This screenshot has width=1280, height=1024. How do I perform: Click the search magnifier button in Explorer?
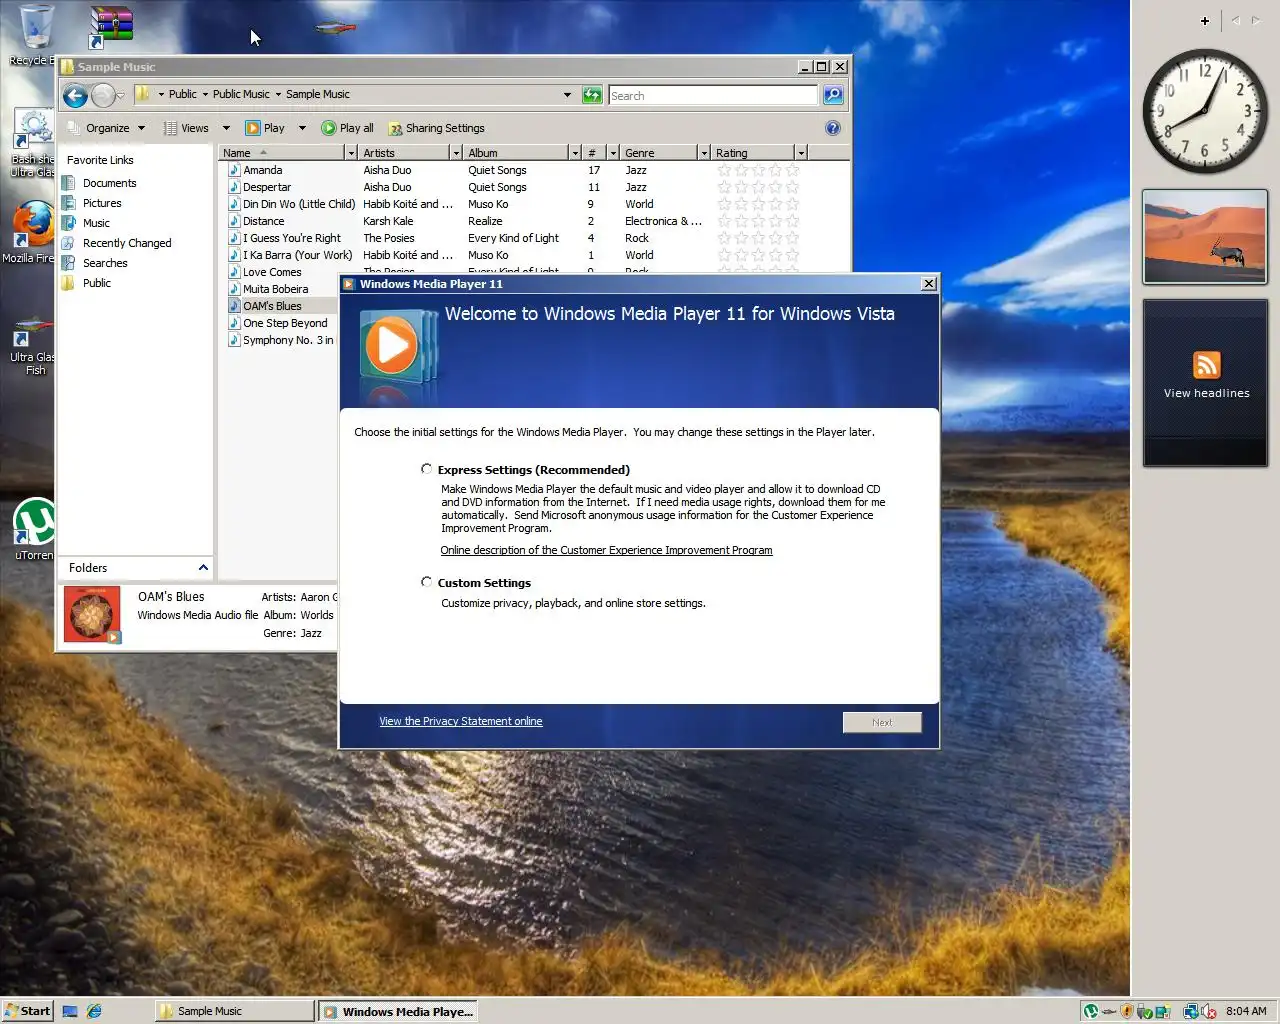[x=833, y=95]
